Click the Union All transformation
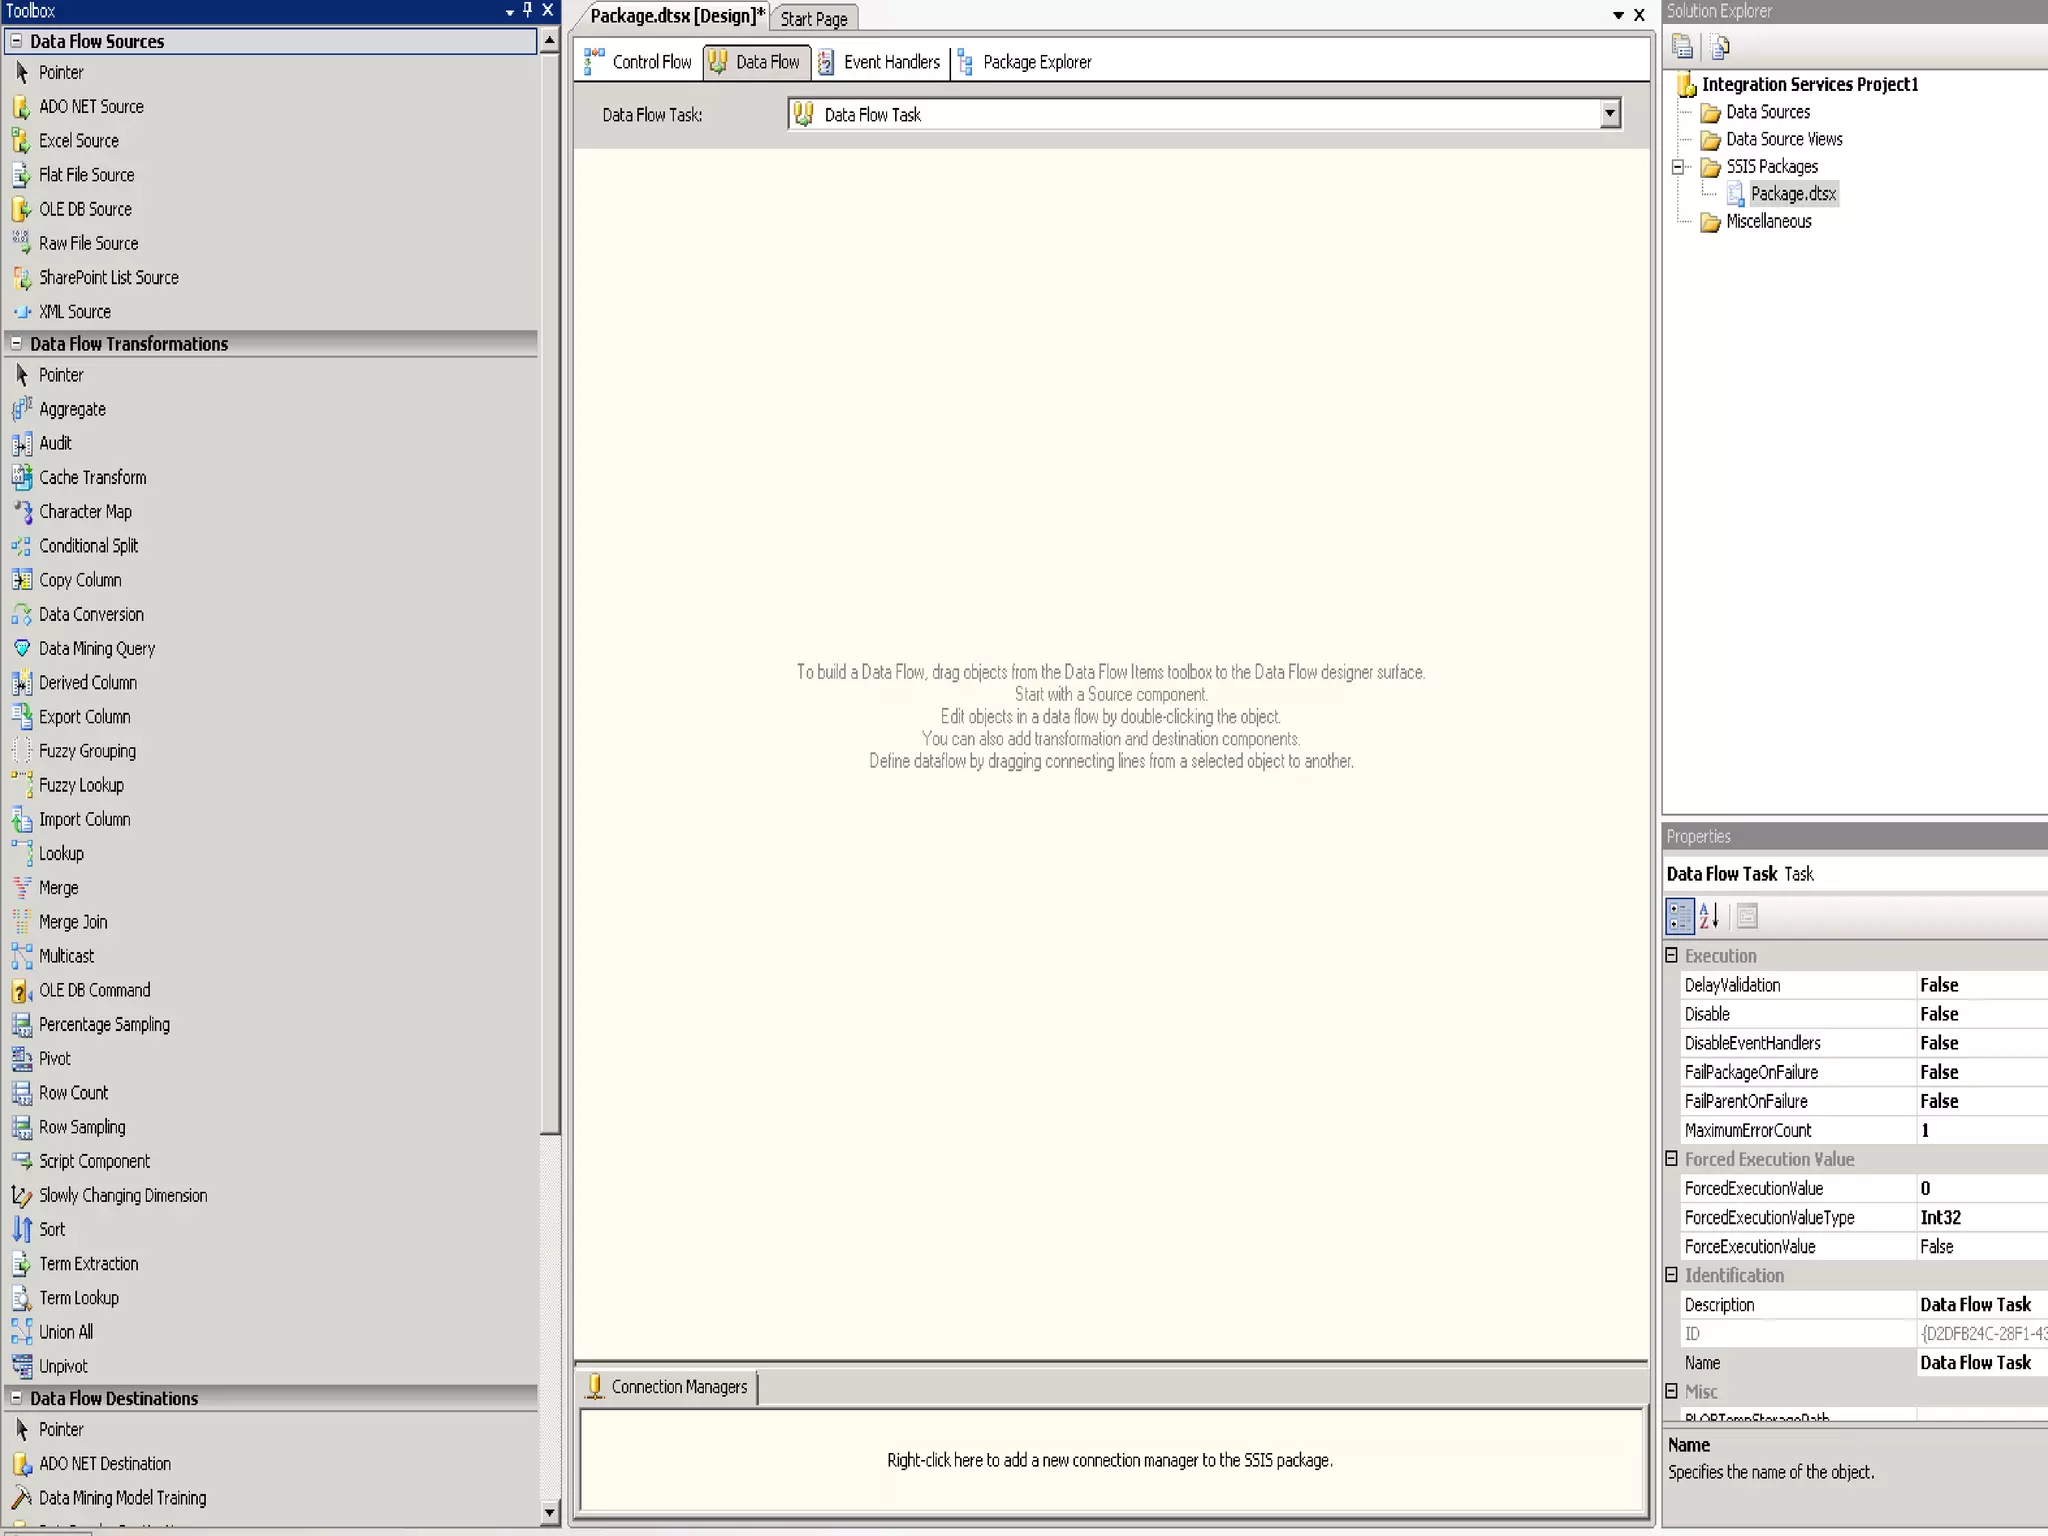Viewport: 2048px width, 1536px height. click(65, 1332)
